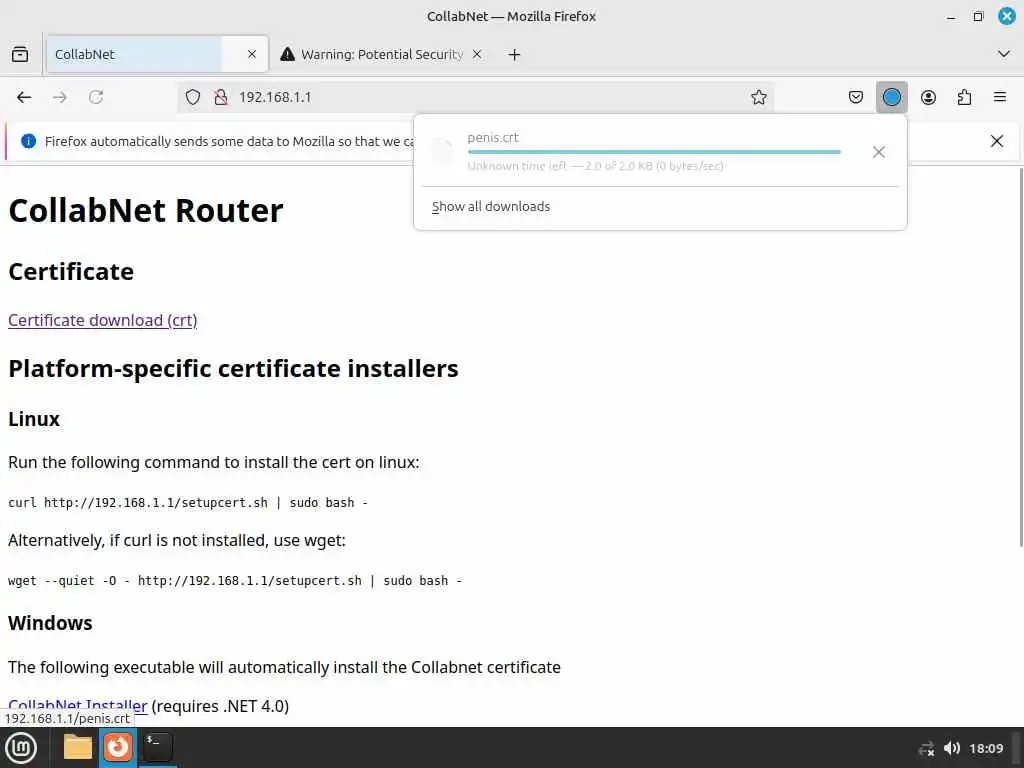The height and width of the screenshot is (768, 1024).
Task: Open Show all downloads
Action: 491,206
